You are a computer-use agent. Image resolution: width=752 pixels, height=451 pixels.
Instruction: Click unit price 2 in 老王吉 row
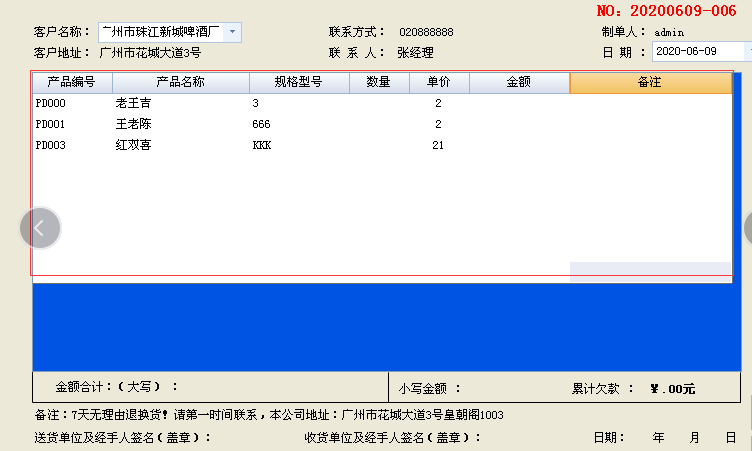(438, 103)
